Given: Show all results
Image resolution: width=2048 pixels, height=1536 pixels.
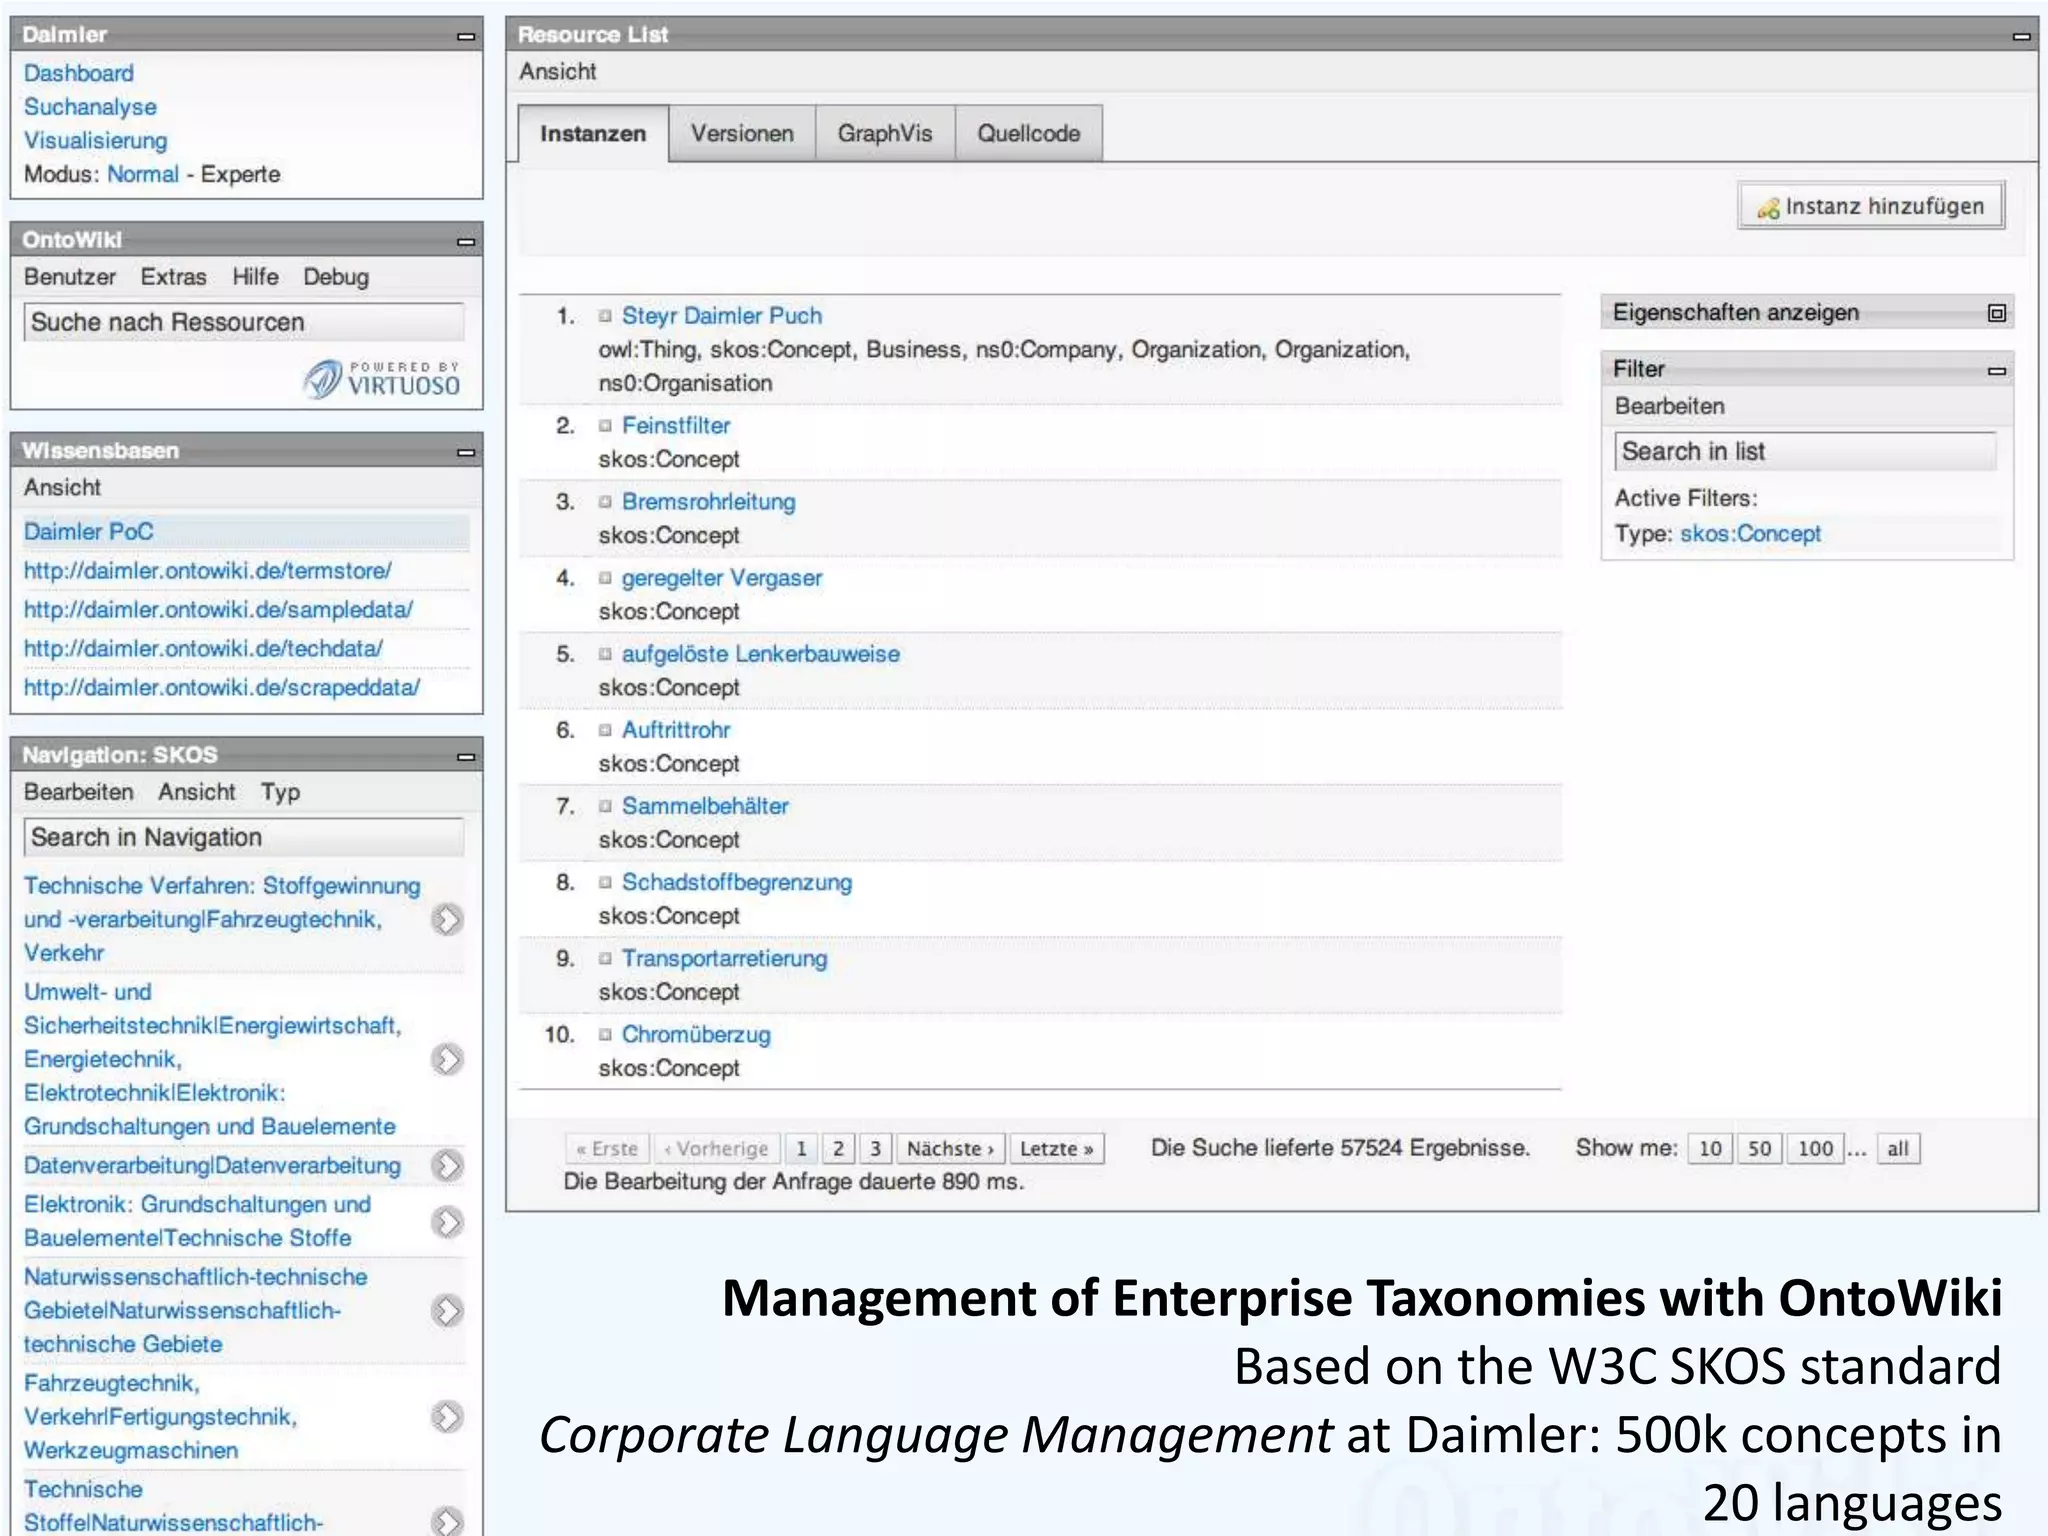Looking at the screenshot, I should [x=1898, y=1149].
